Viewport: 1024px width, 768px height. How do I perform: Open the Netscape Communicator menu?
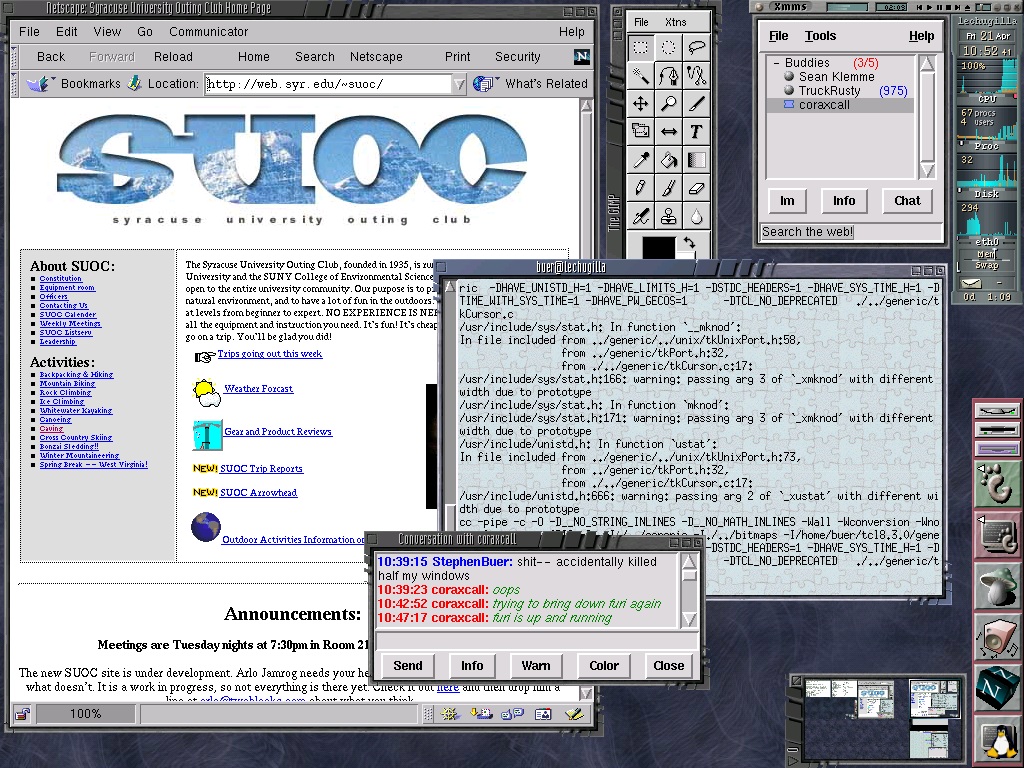(x=208, y=31)
